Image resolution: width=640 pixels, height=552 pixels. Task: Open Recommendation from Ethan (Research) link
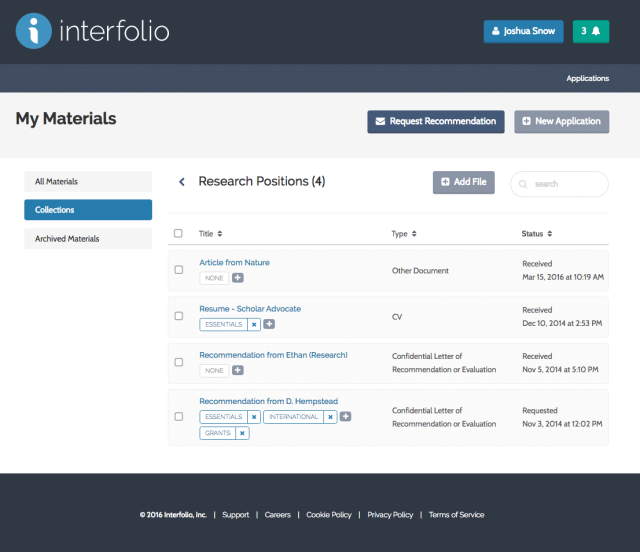[x=273, y=355]
